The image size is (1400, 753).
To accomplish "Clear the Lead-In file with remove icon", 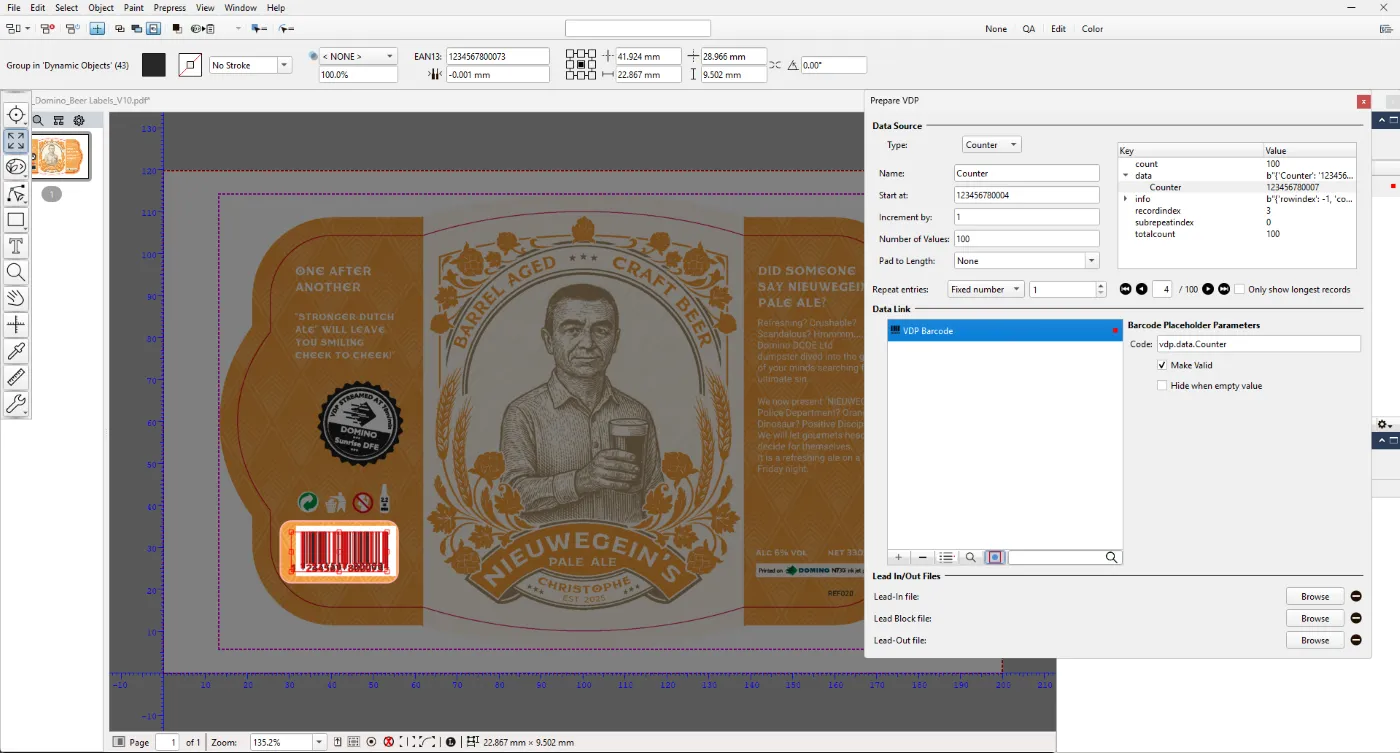I will coord(1356,596).
